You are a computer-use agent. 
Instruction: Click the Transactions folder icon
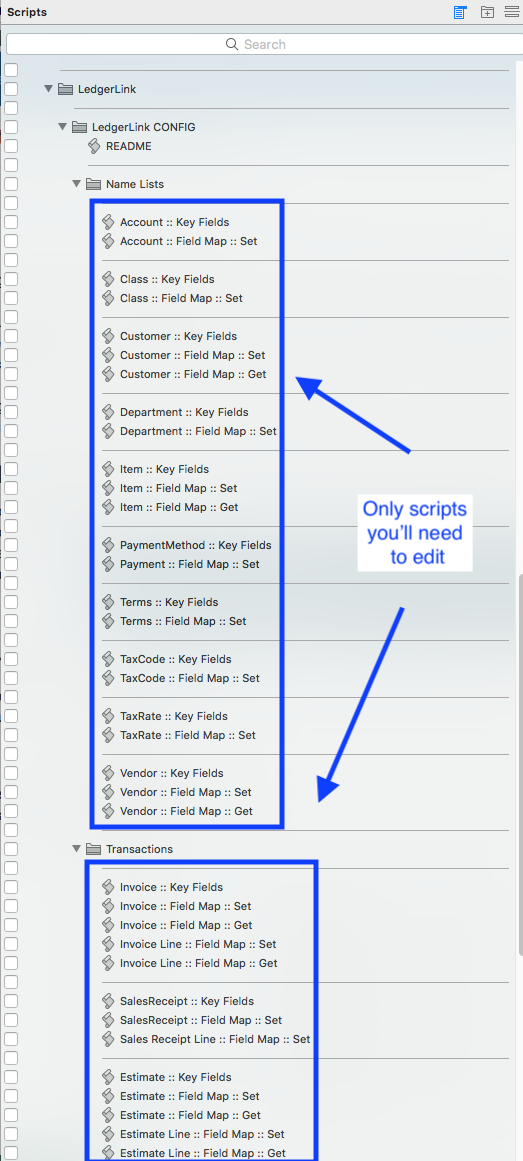pos(93,849)
